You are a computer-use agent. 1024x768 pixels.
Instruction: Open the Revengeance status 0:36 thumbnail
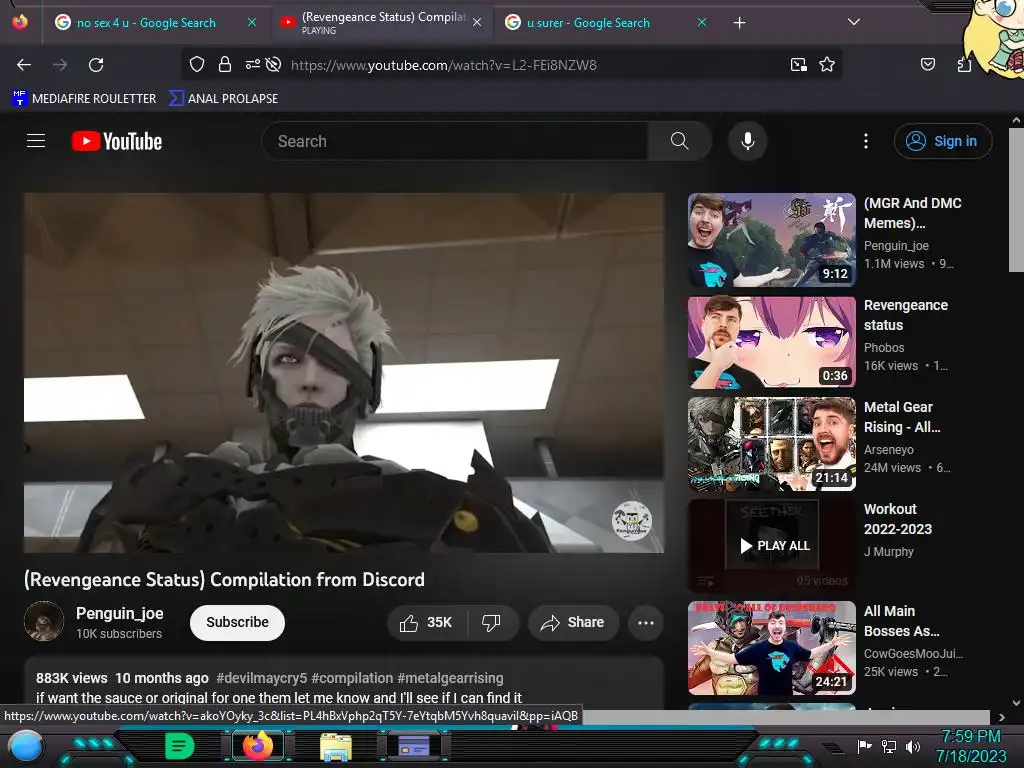771,342
